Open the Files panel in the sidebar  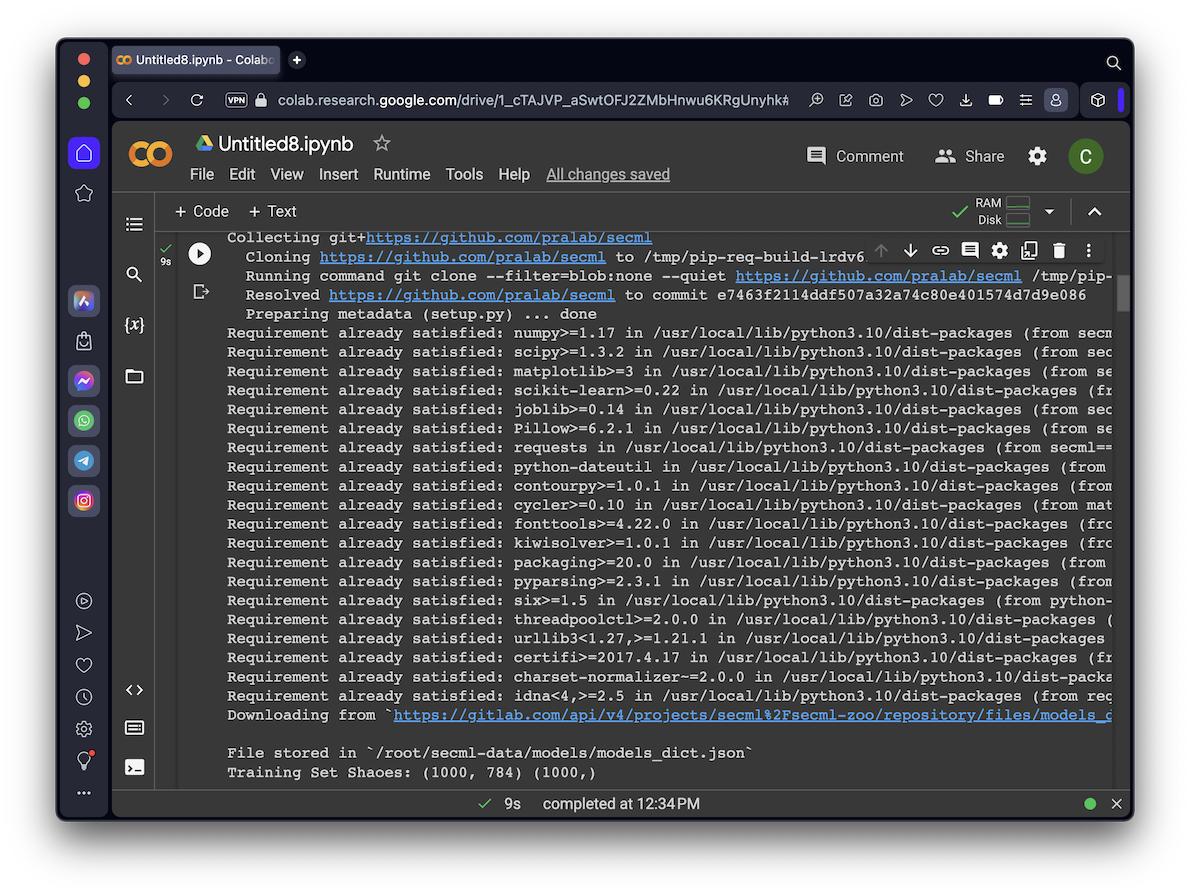(134, 377)
